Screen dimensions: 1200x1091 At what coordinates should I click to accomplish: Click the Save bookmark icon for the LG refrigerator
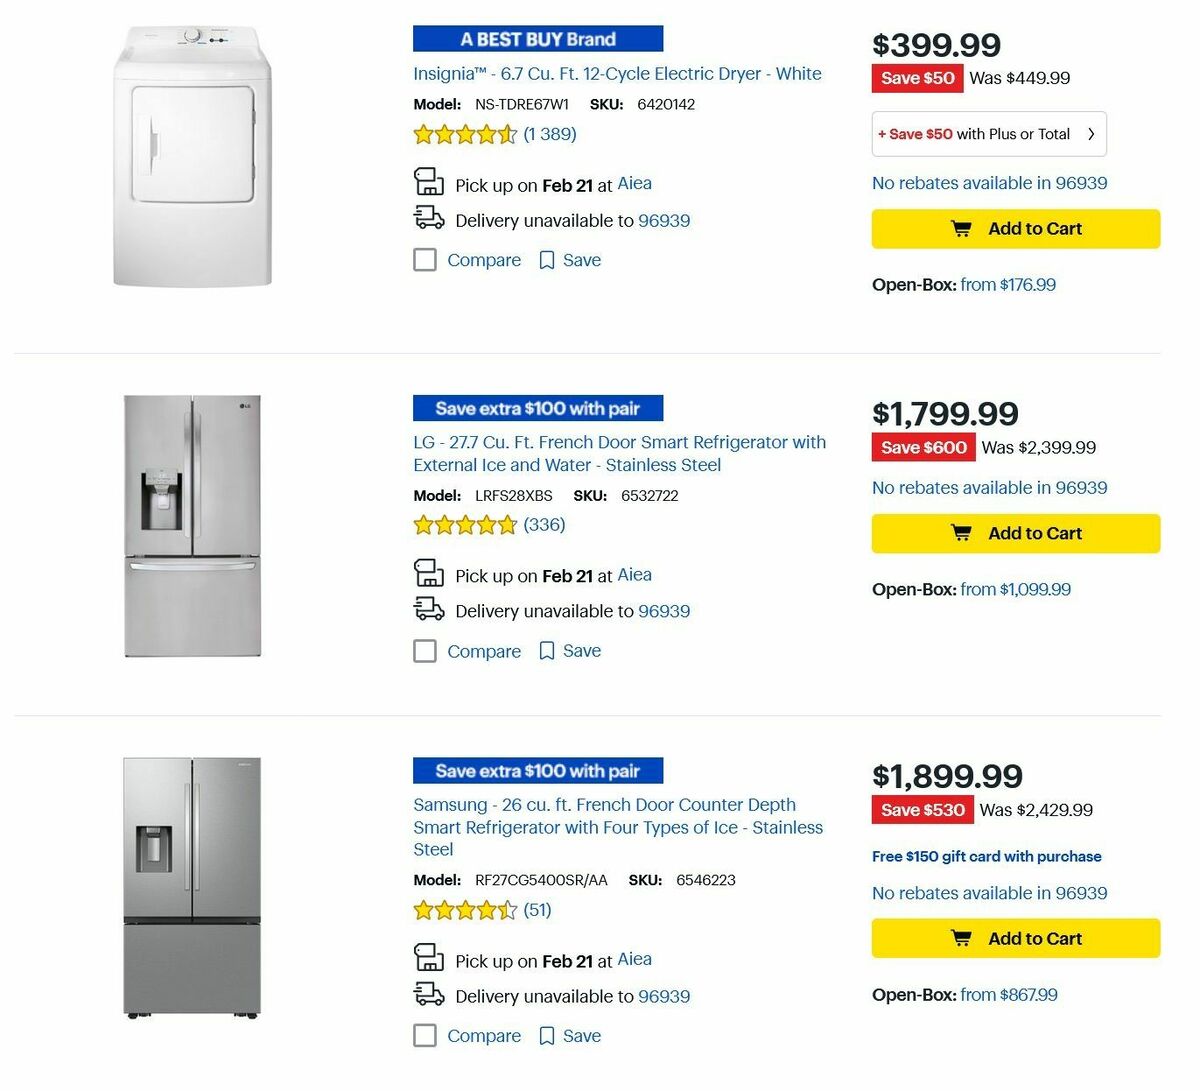click(x=546, y=650)
